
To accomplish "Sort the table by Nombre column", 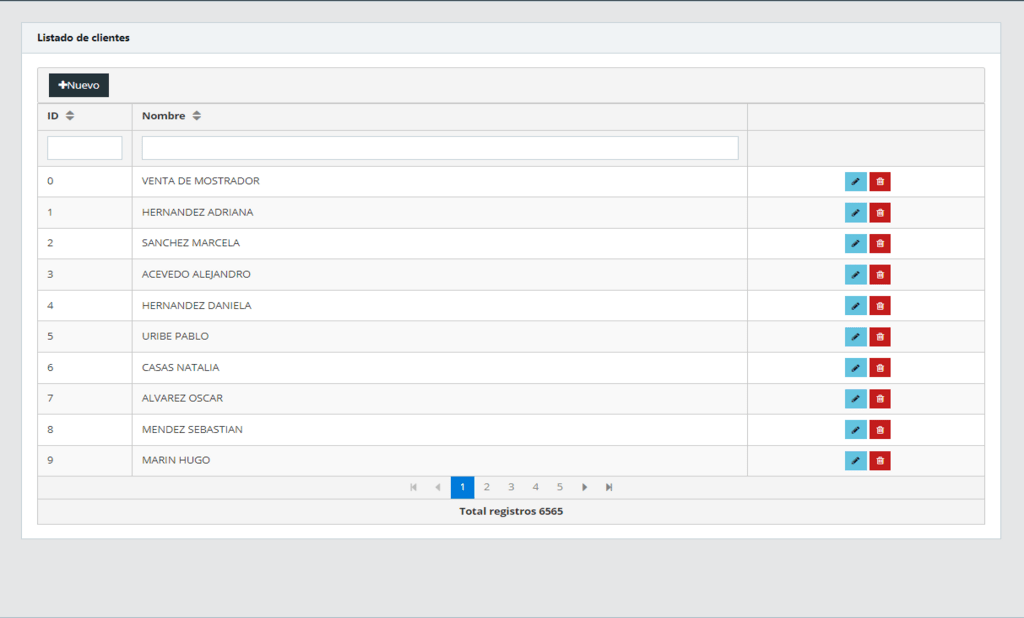I will click(197, 116).
